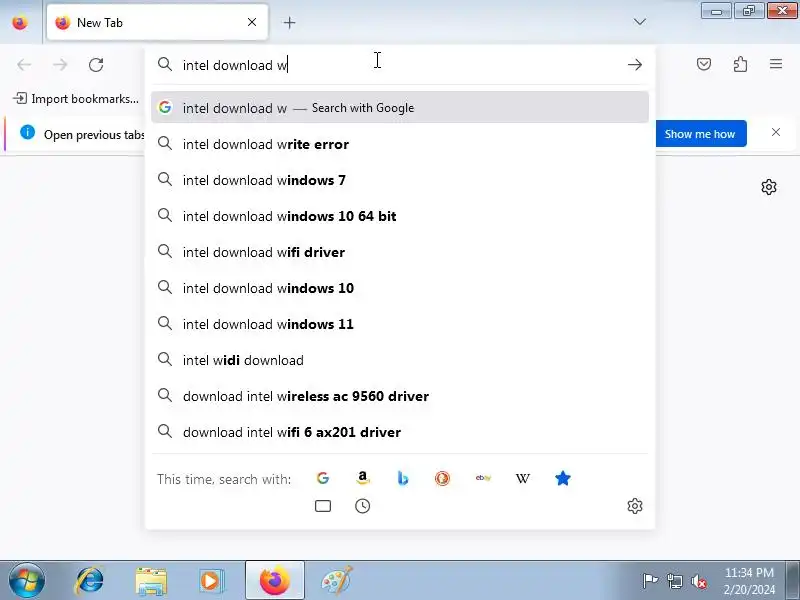800x600 pixels.
Task: Search this time with Amazon
Action: [x=362, y=478]
